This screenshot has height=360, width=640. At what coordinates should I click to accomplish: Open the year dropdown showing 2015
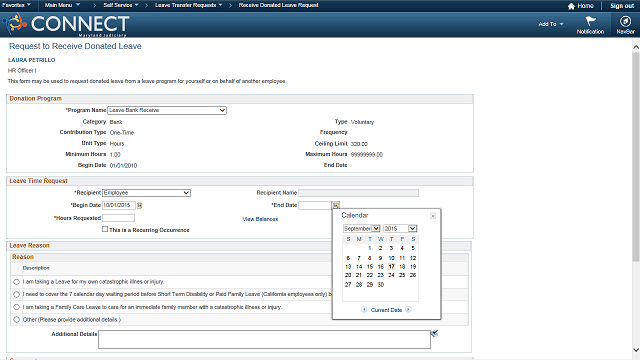[x=400, y=229]
